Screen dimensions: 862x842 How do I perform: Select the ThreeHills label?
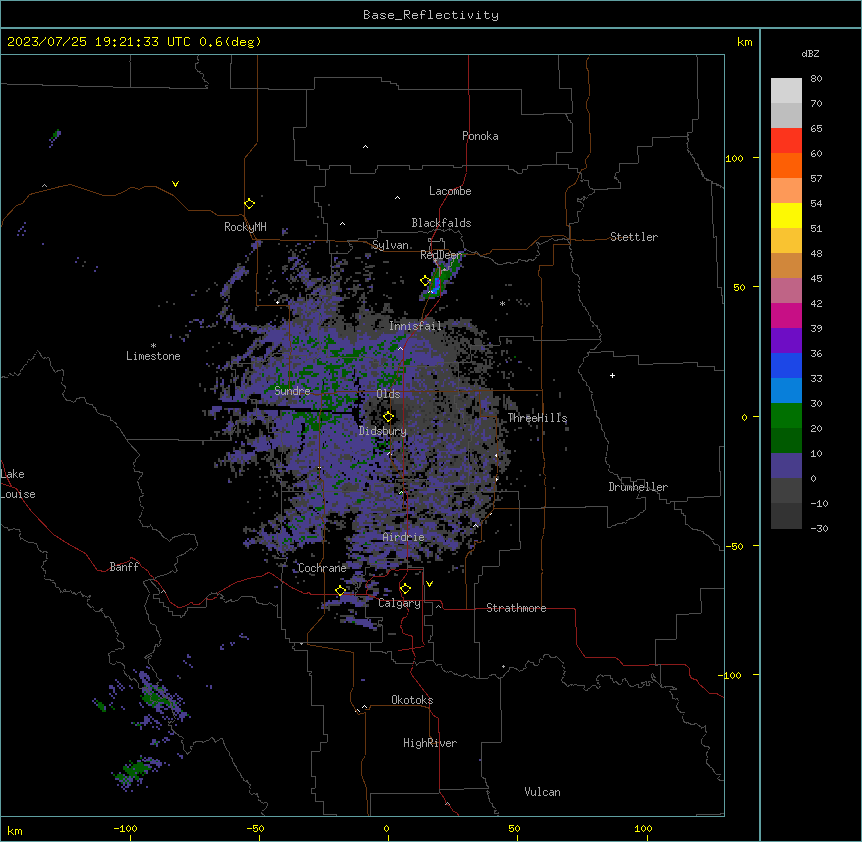[537, 418]
